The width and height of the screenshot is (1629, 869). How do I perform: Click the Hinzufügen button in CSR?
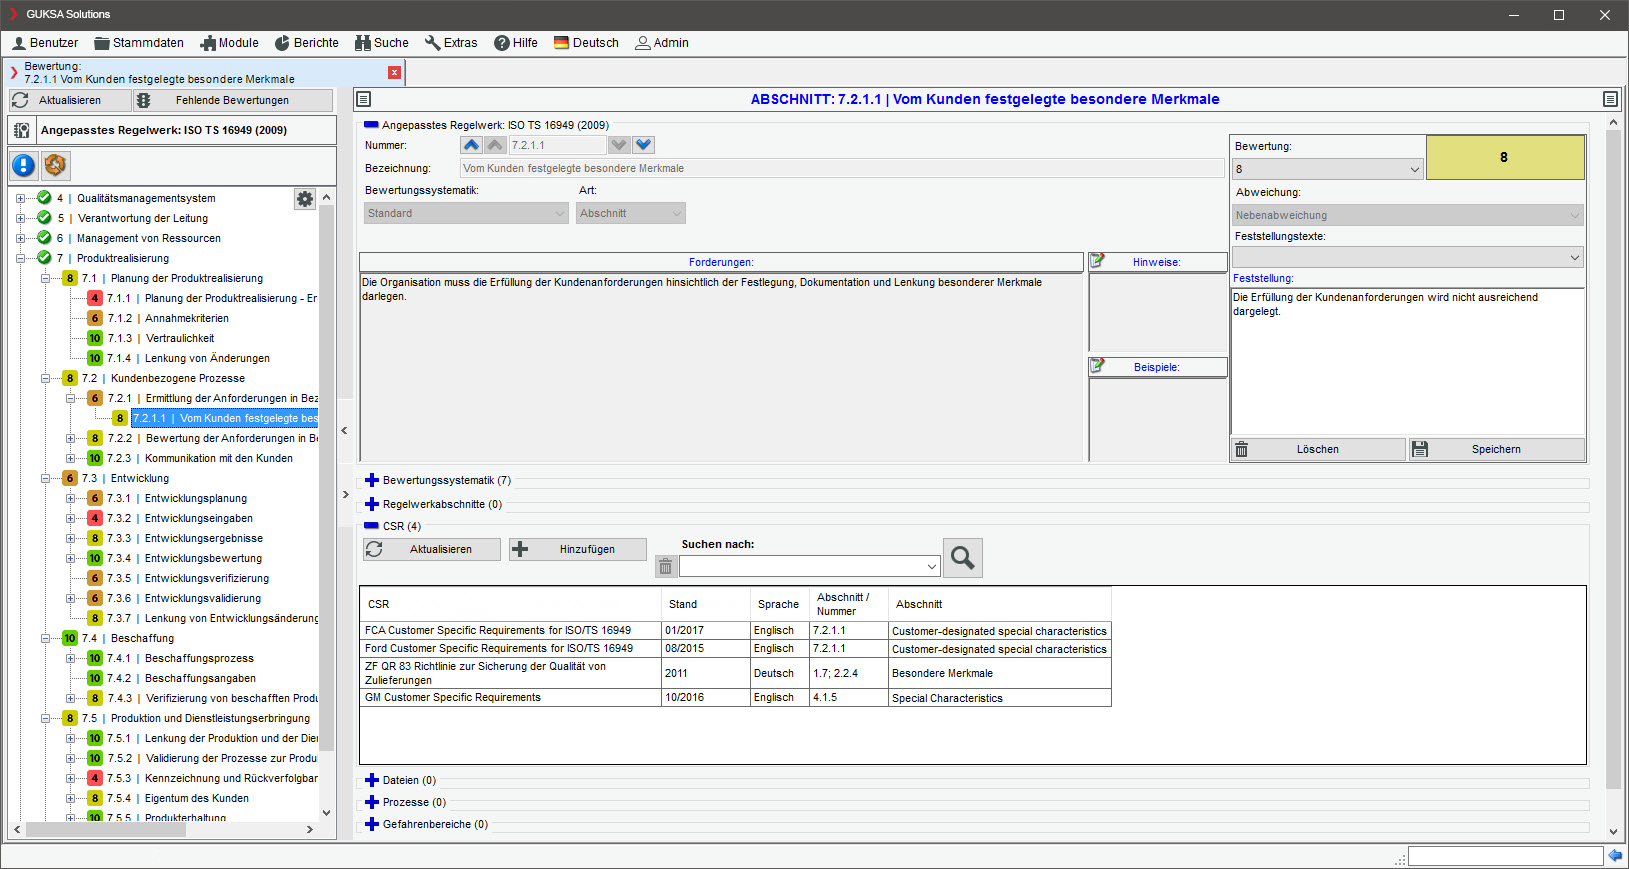click(x=578, y=549)
